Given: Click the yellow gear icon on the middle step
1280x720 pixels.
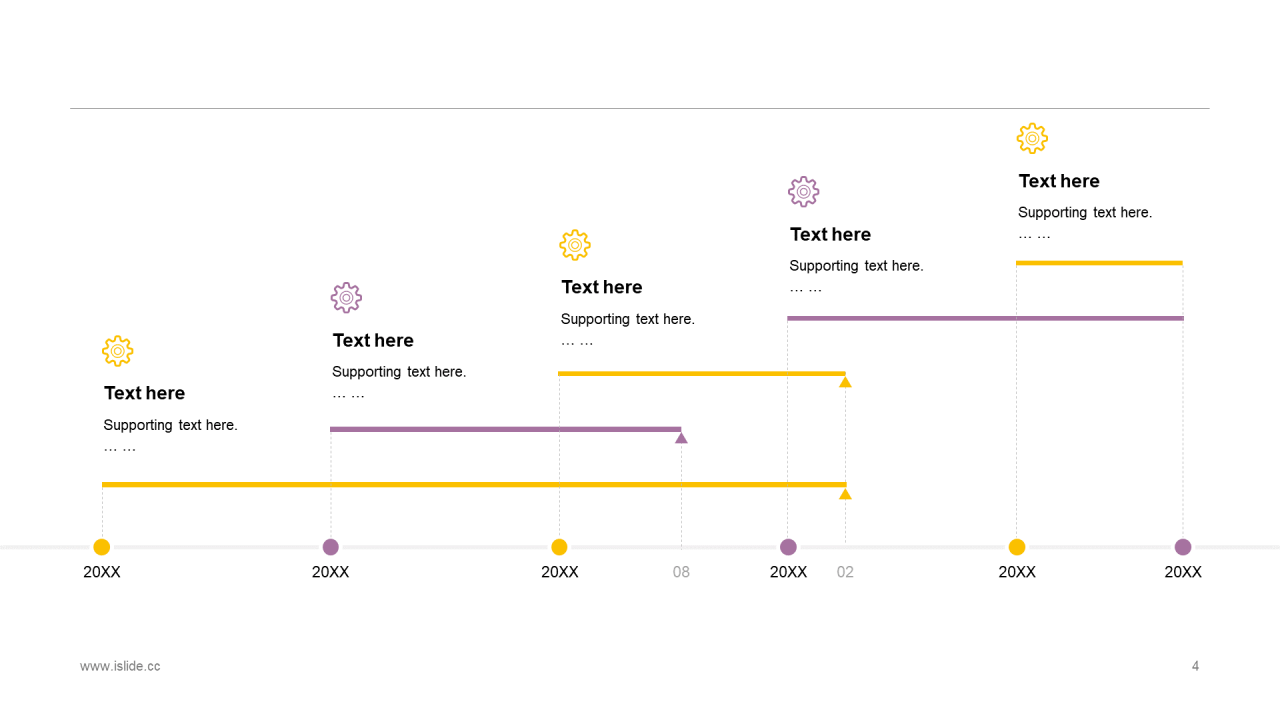Looking at the screenshot, I should tap(575, 245).
